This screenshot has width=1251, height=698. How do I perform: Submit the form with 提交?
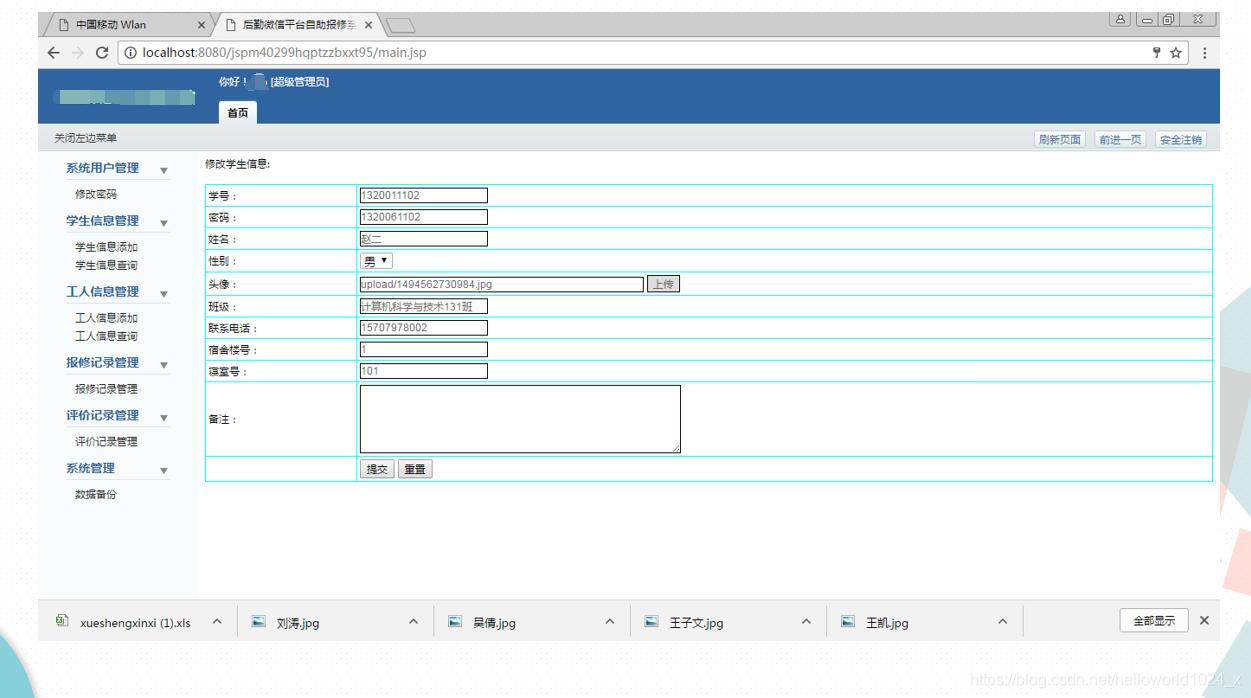tap(377, 469)
